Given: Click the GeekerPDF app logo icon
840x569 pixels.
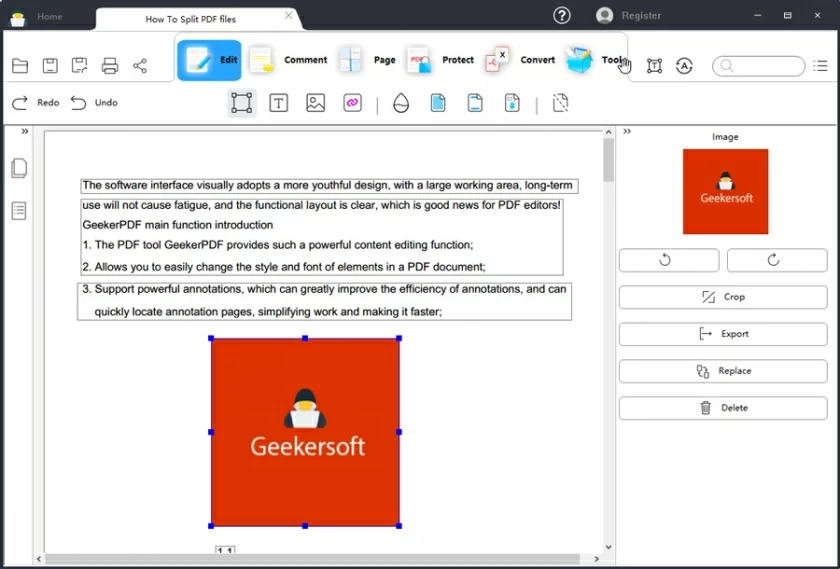Looking at the screenshot, I should (x=18, y=19).
